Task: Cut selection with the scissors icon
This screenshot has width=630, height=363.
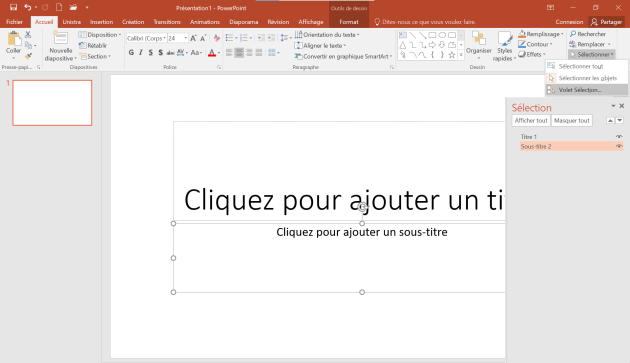Action: point(28,35)
